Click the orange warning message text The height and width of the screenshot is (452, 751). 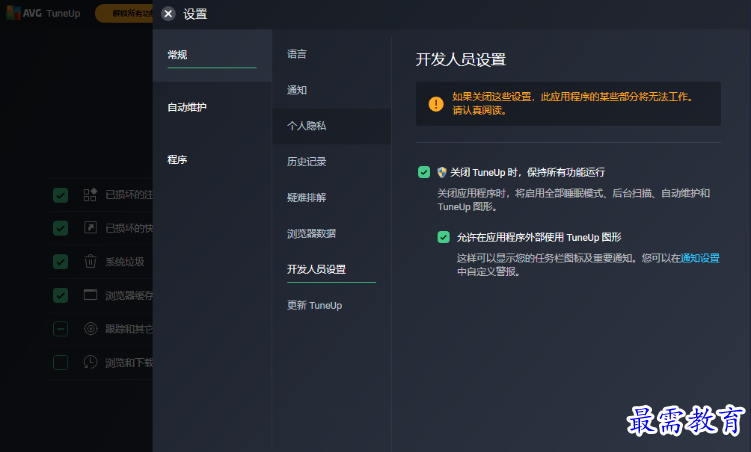572,103
